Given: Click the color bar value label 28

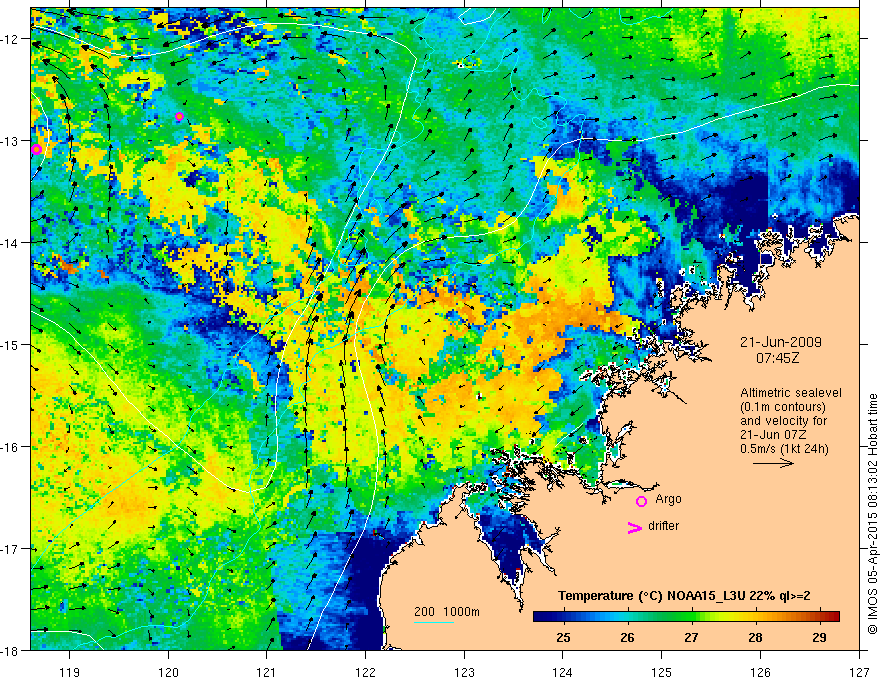Looking at the screenshot, I should point(755,637).
